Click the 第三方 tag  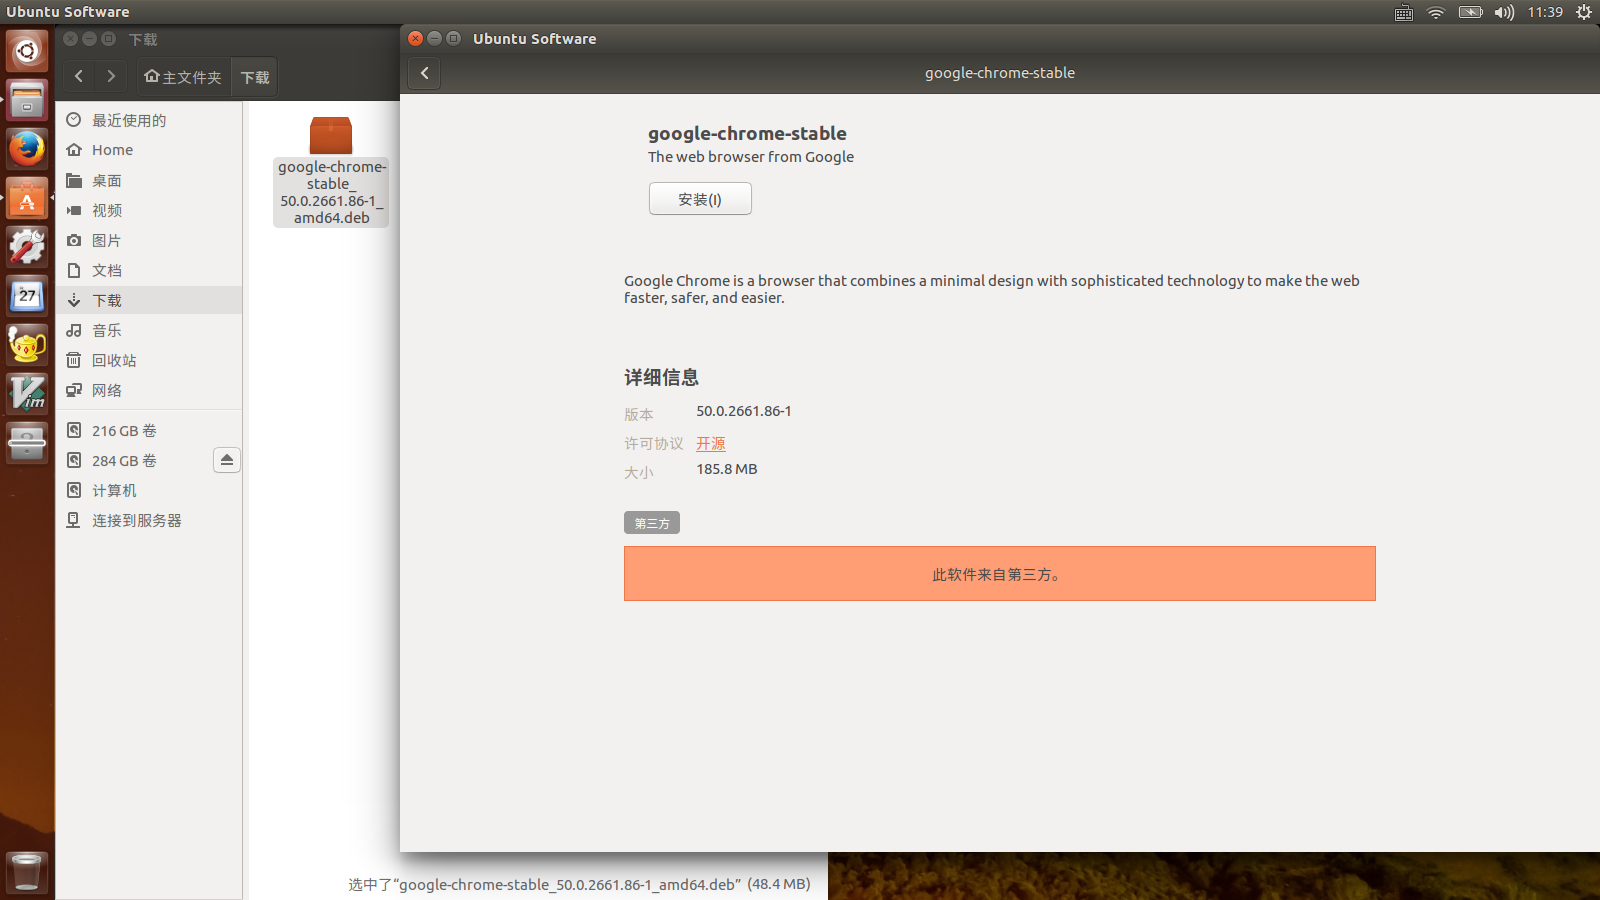(652, 523)
